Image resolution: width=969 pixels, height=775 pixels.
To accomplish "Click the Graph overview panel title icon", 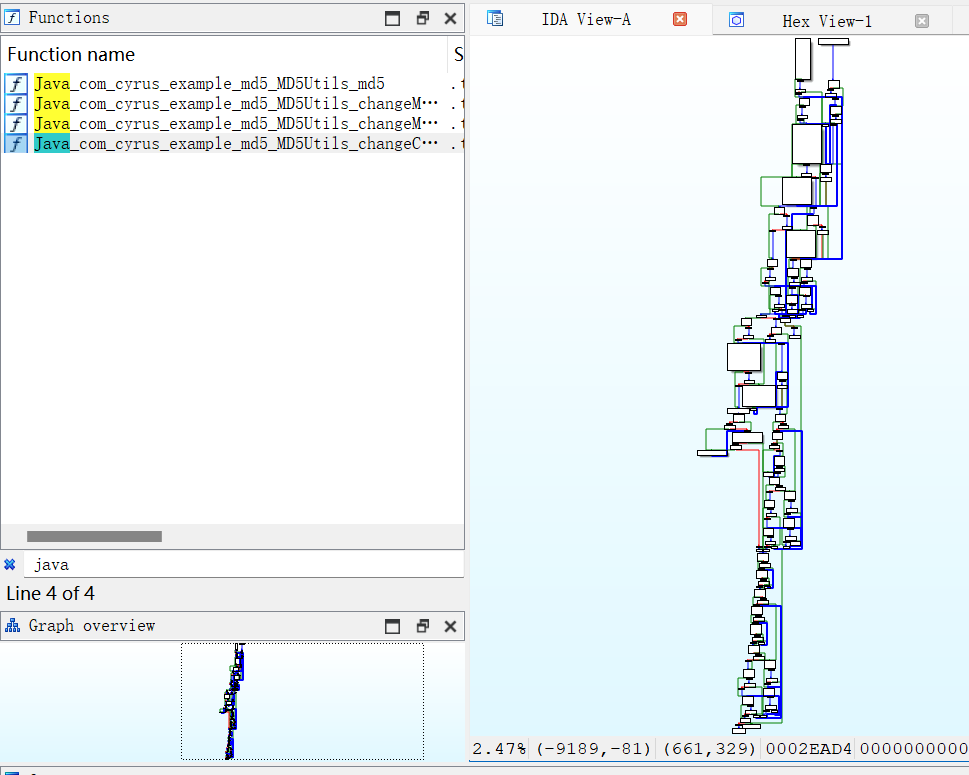I will tap(12, 626).
